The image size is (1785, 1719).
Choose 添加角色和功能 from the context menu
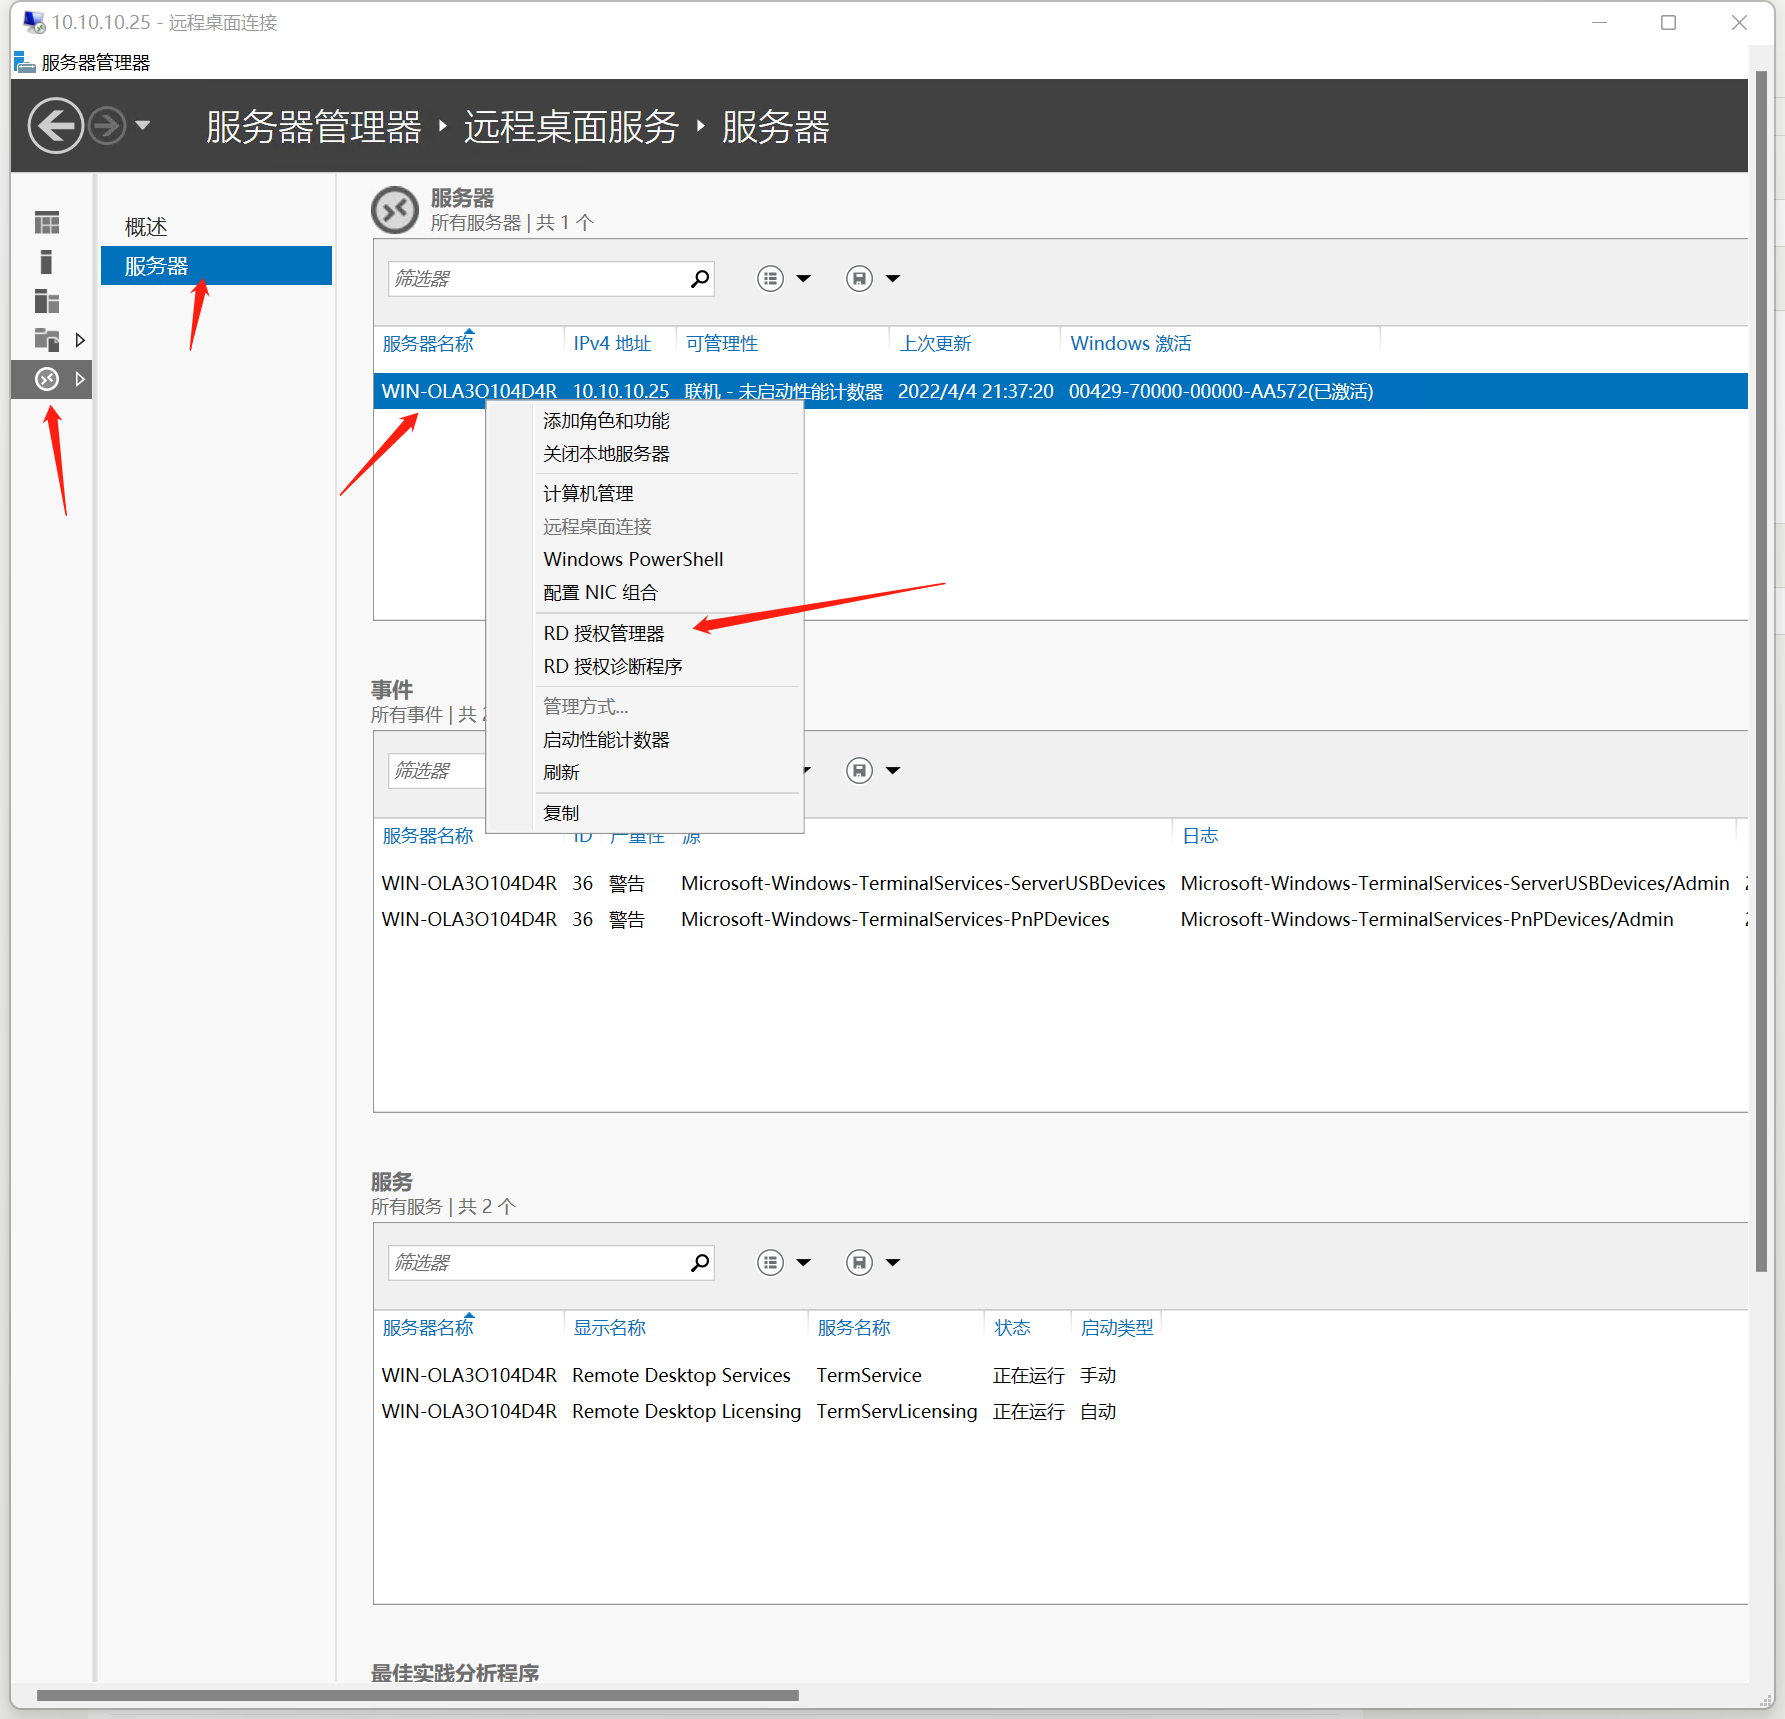pos(606,421)
